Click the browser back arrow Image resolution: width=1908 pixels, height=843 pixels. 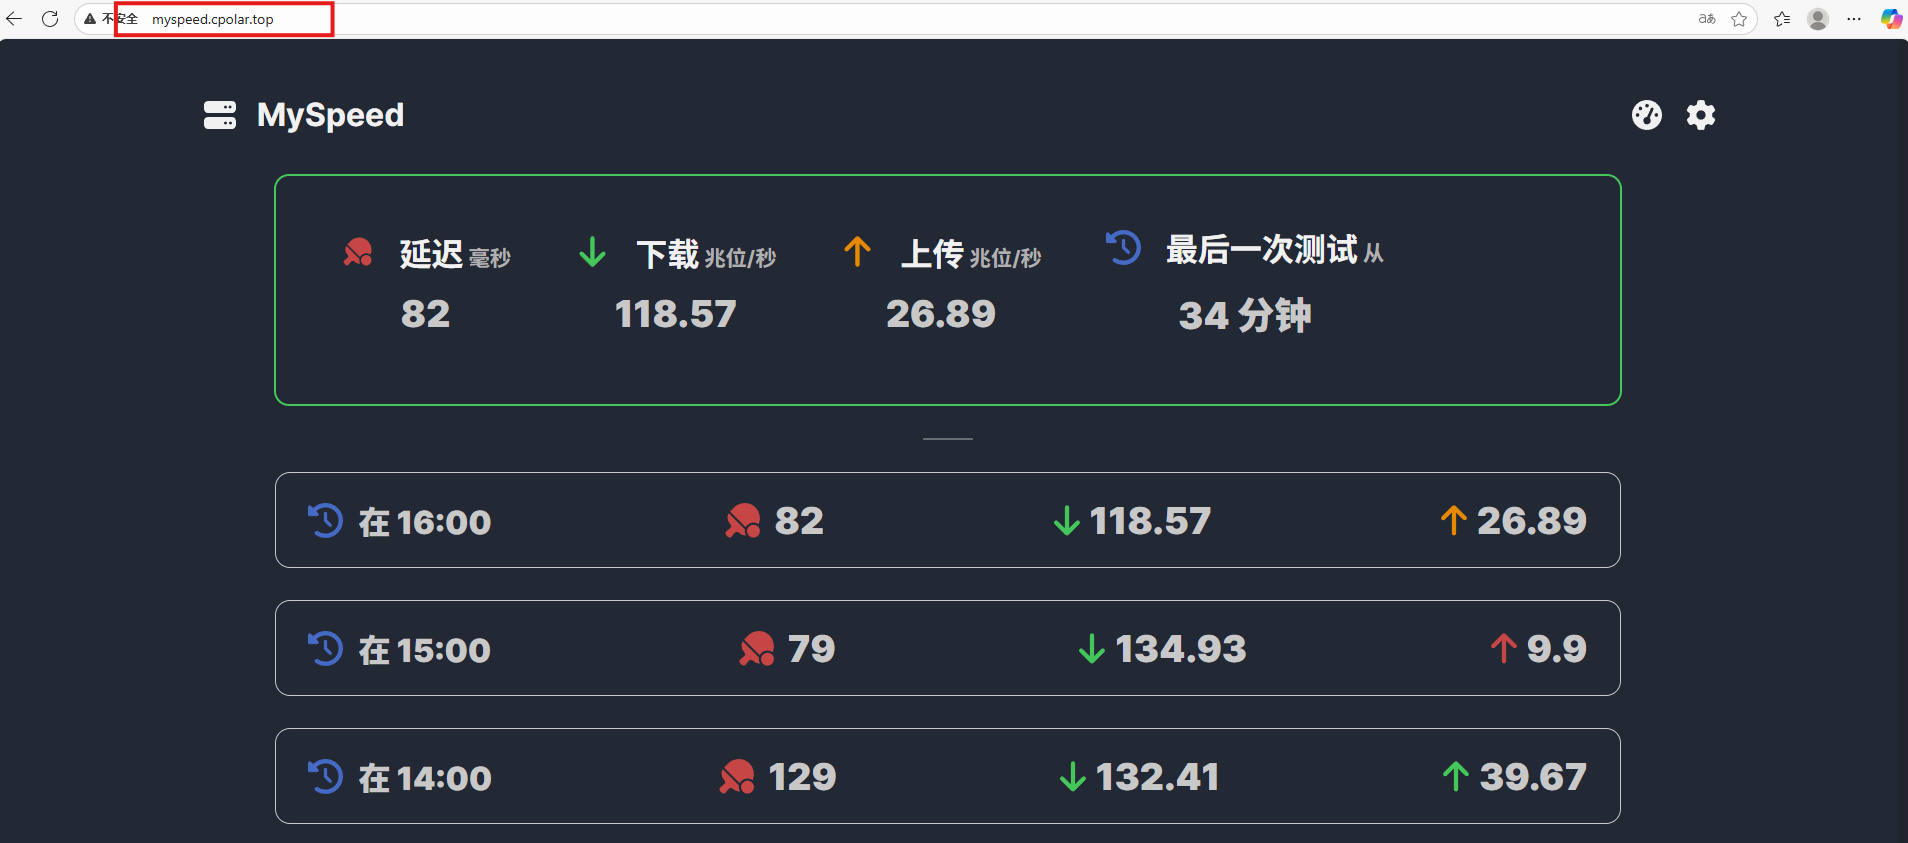[x=14, y=19]
